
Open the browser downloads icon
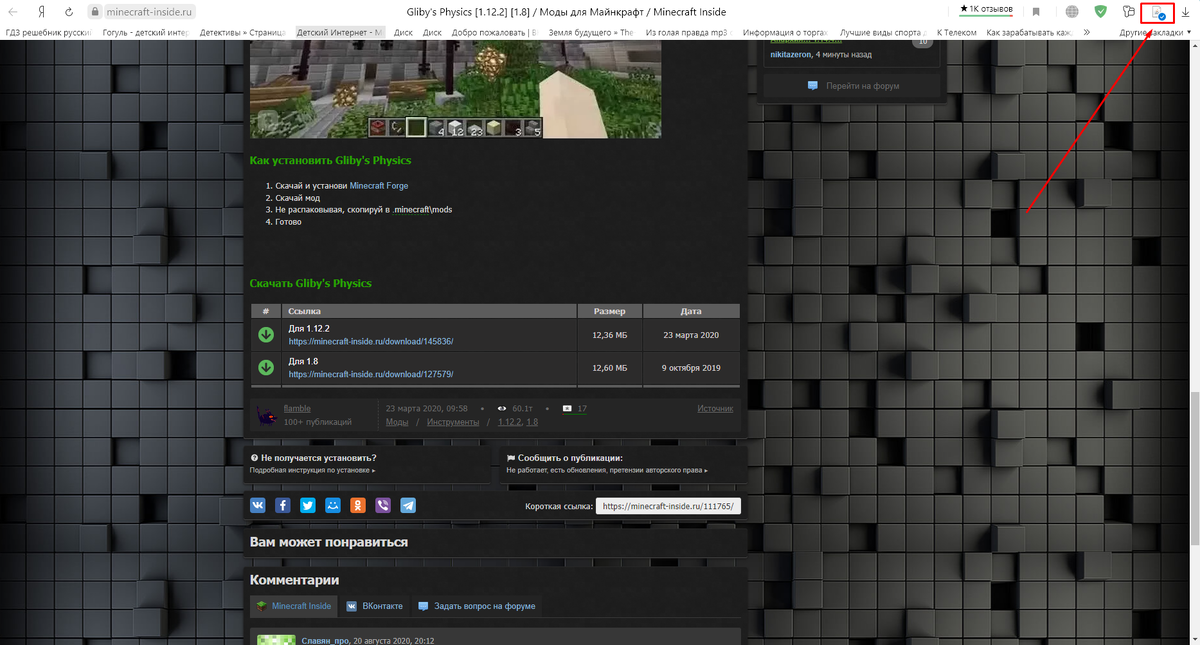point(1186,12)
